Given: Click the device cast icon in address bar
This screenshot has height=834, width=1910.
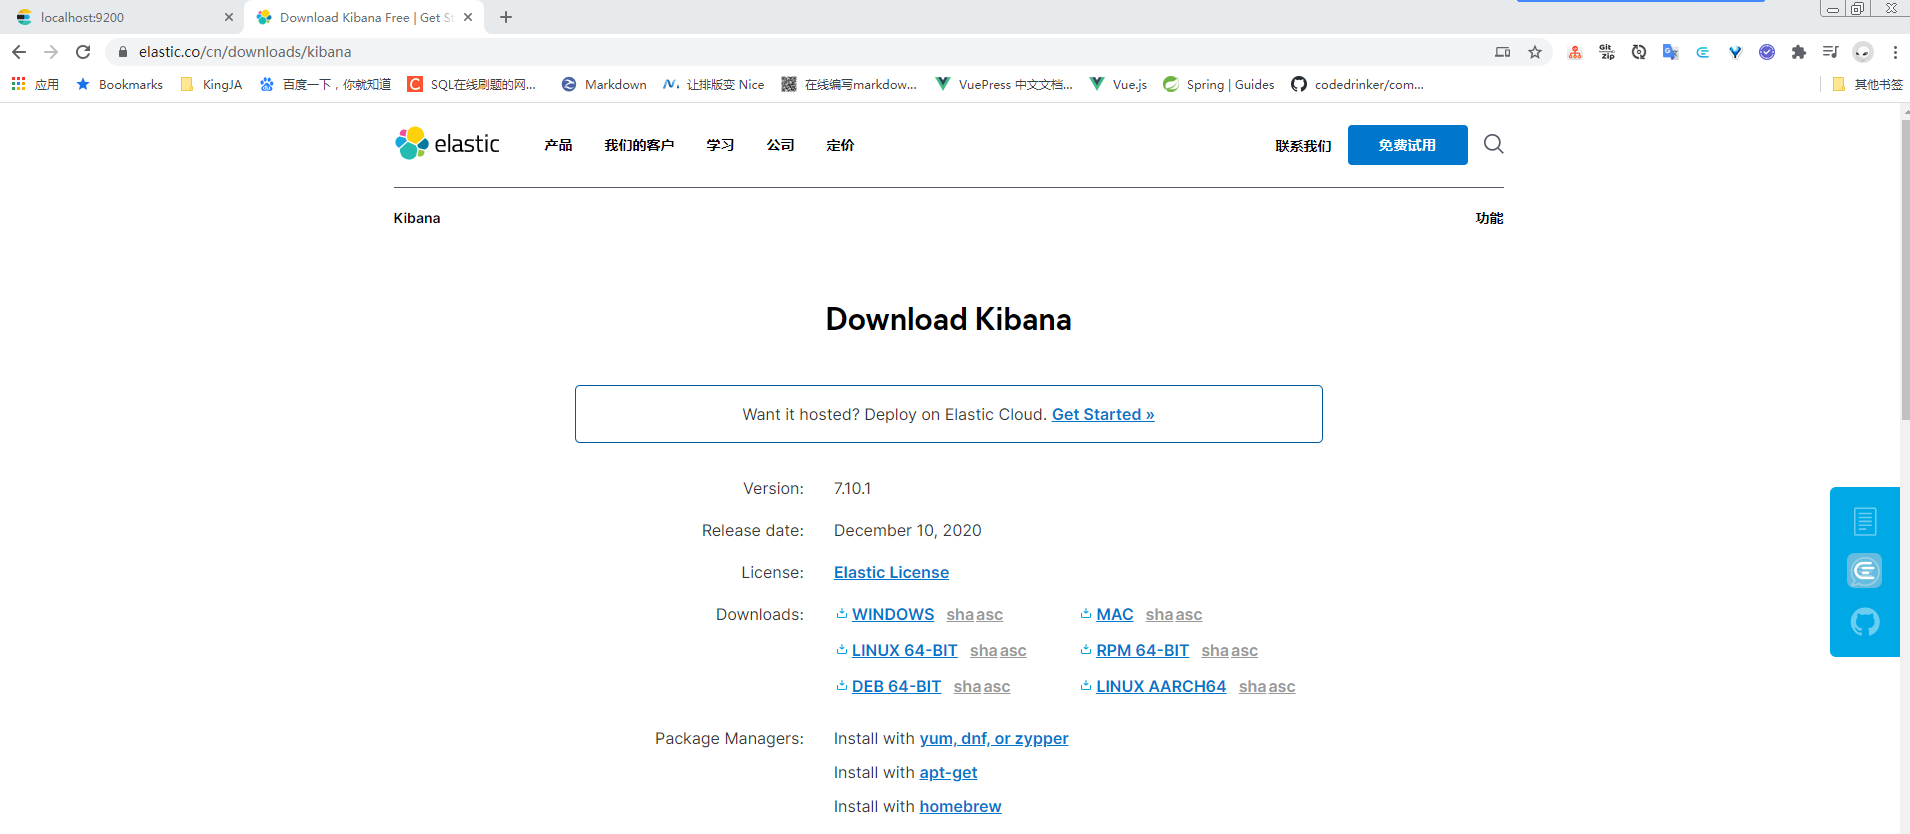Looking at the screenshot, I should 1503,52.
